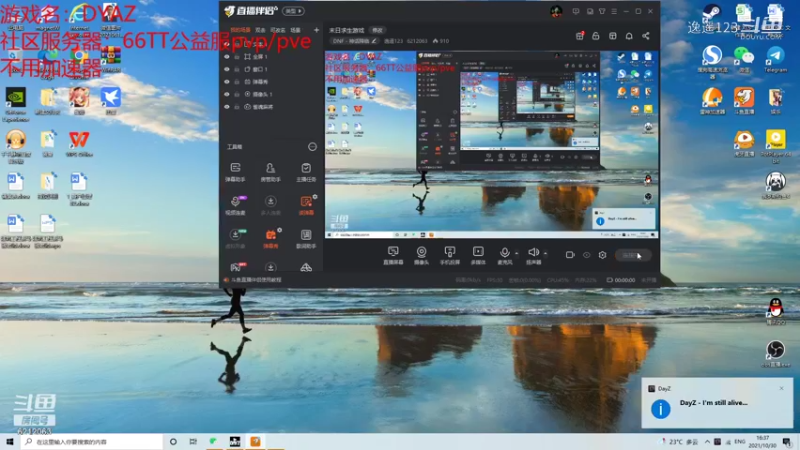
Task: Open the purple-badged tool under 弹幕助手
Action: [x=235, y=205]
